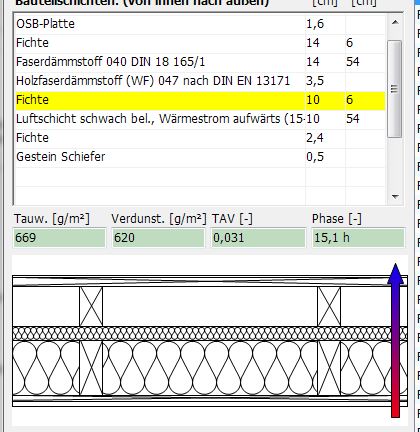Click the scroll up arrow of layer list

point(395,22)
